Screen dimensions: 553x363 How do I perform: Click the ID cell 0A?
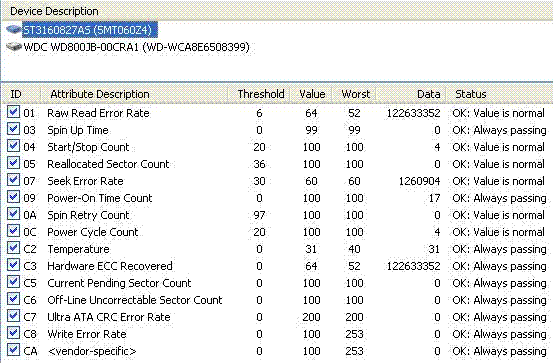(30, 215)
